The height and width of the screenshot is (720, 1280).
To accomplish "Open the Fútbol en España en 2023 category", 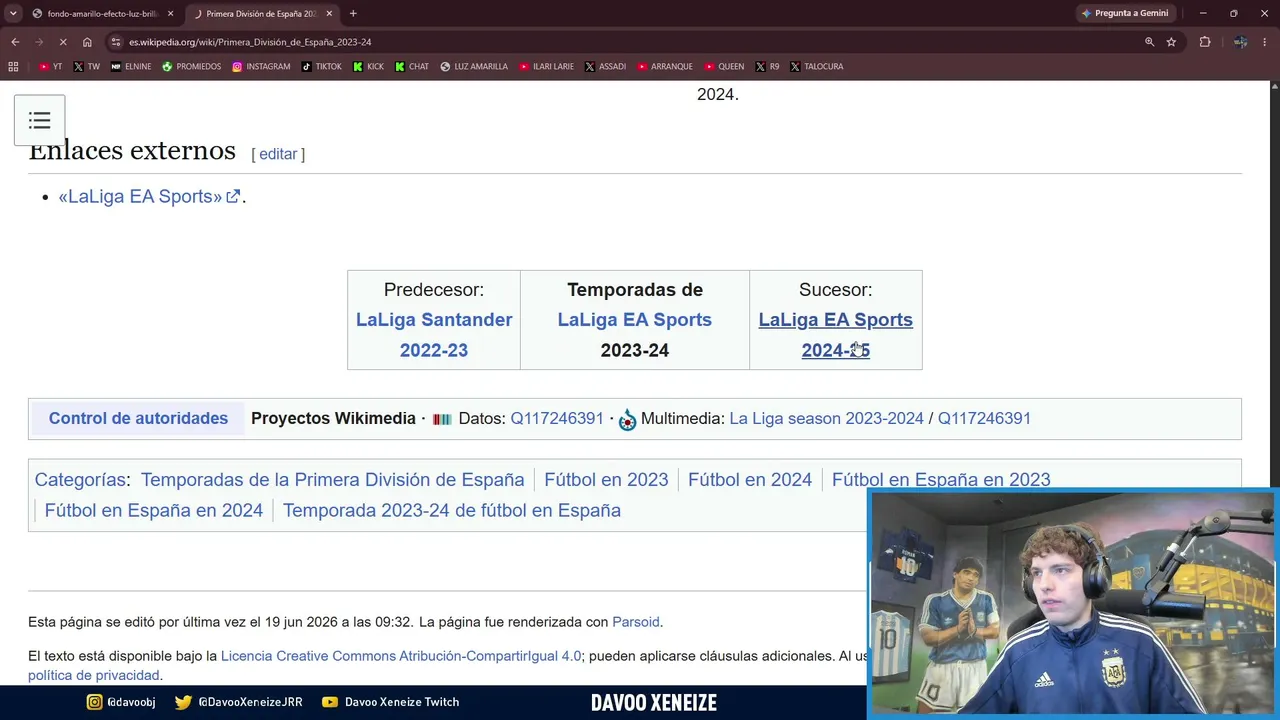I will (941, 480).
